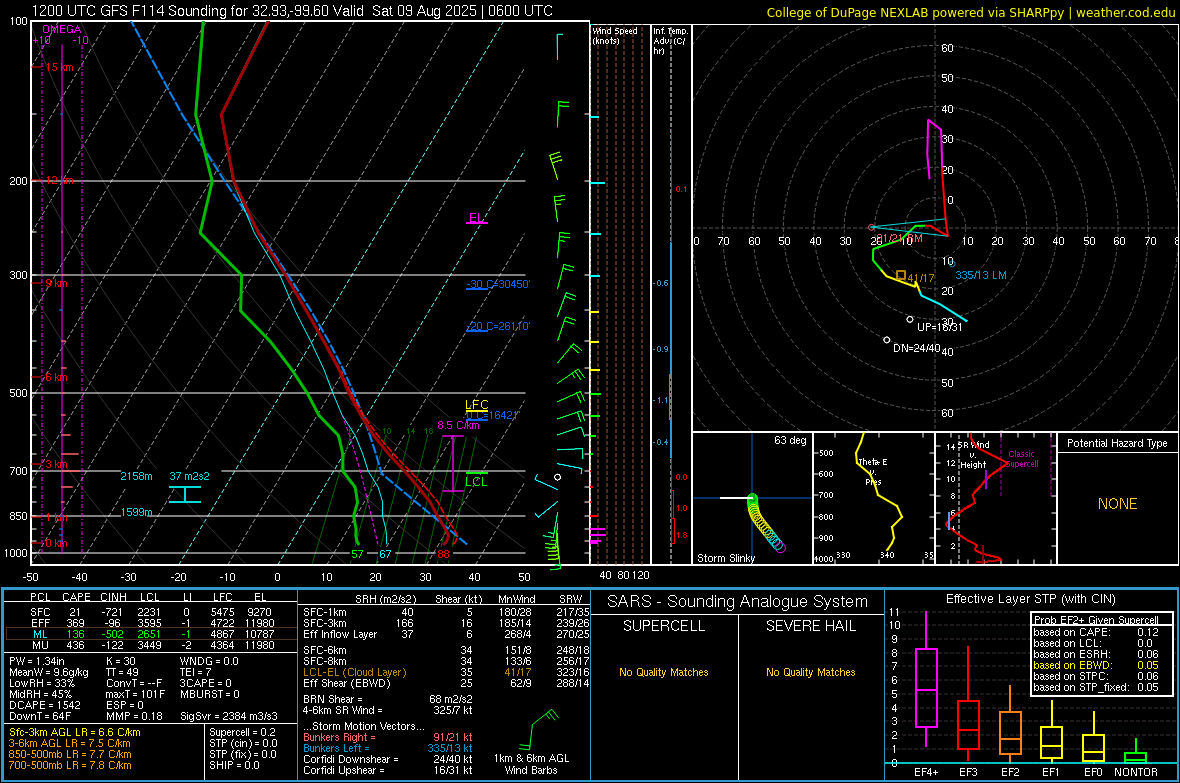1180x783 pixels.
Task: Click the green LCL label on the Skew-T
Action: 476,482
